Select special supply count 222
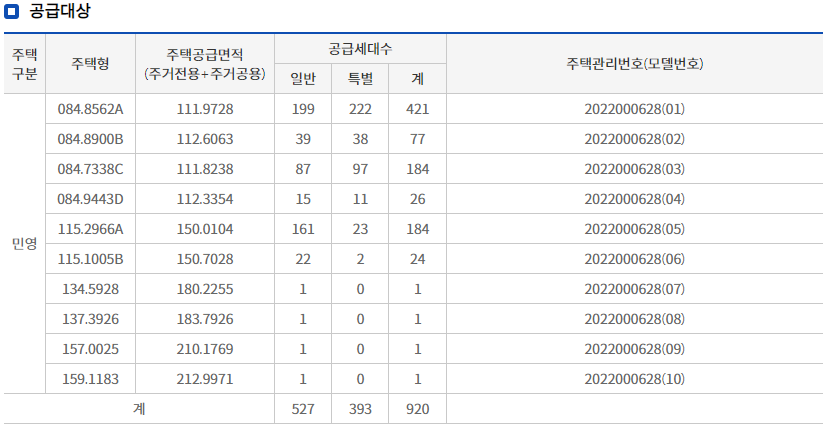823x426 pixels. [x=360, y=109]
